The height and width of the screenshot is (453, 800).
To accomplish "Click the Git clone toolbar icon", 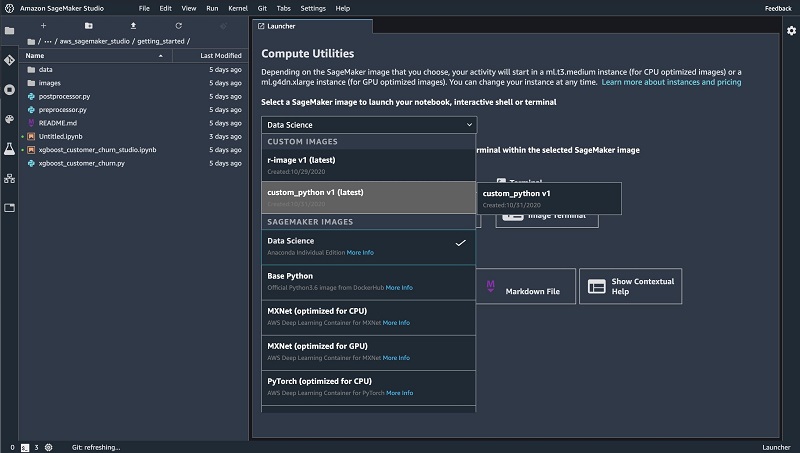I will 223,26.
